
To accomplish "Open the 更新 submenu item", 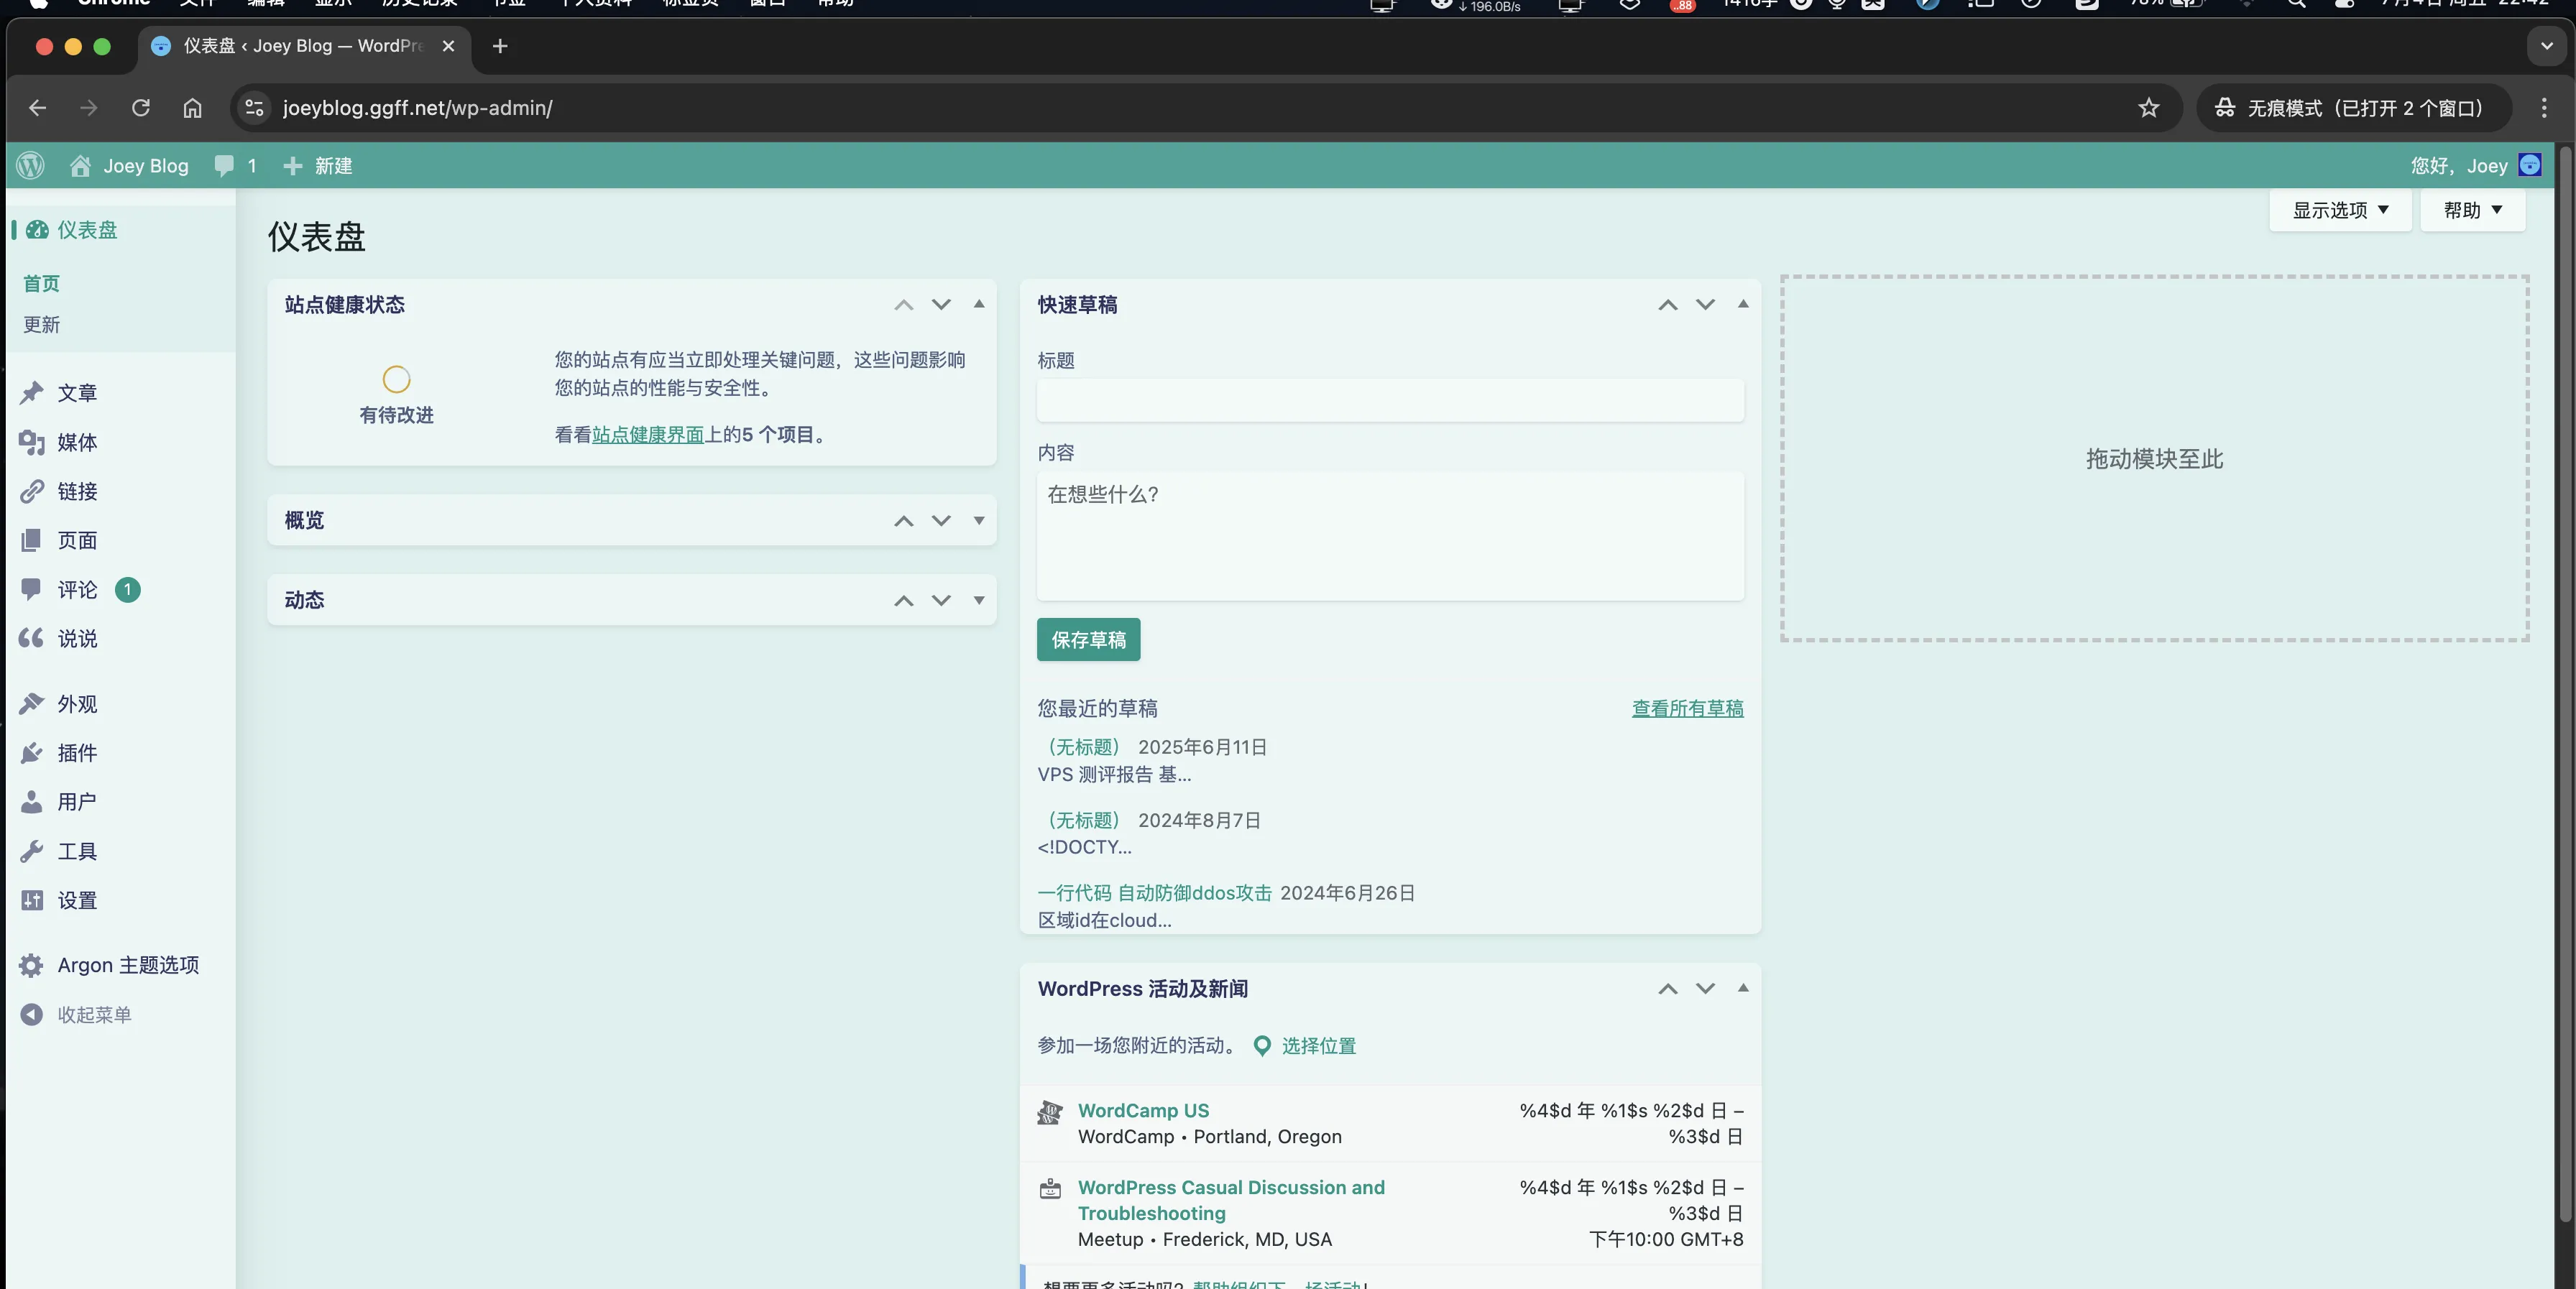I will [x=42, y=325].
